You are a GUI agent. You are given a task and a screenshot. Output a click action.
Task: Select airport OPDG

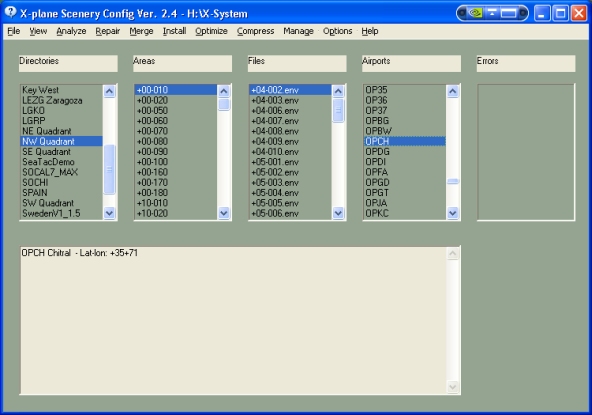point(405,151)
